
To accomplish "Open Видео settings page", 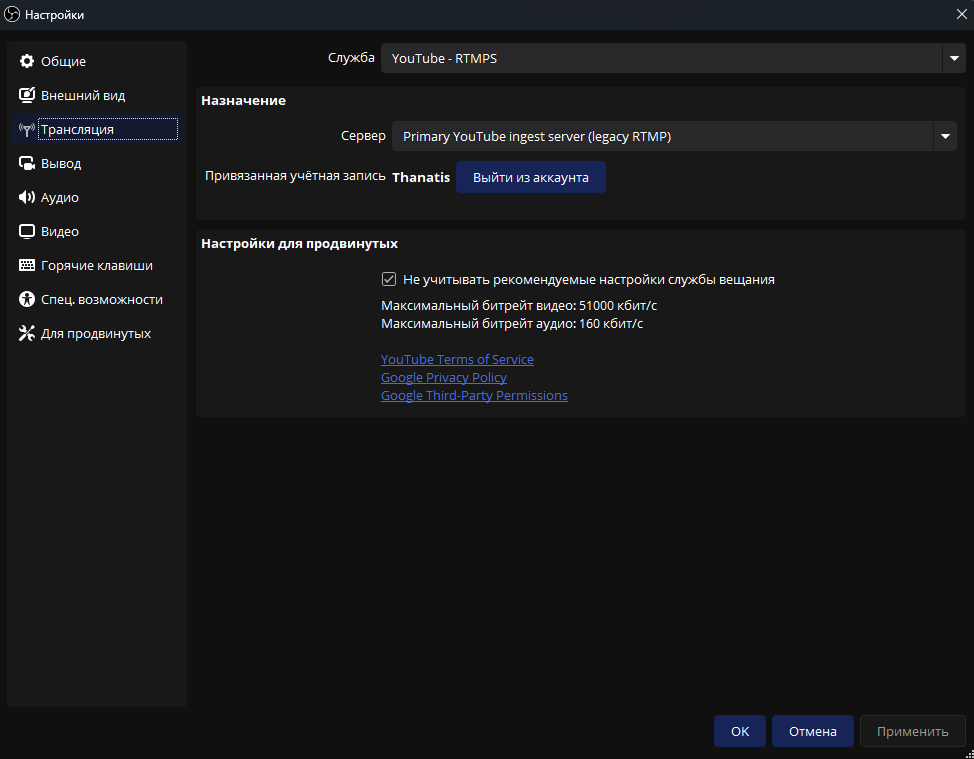I will pyautogui.click(x=95, y=232).
